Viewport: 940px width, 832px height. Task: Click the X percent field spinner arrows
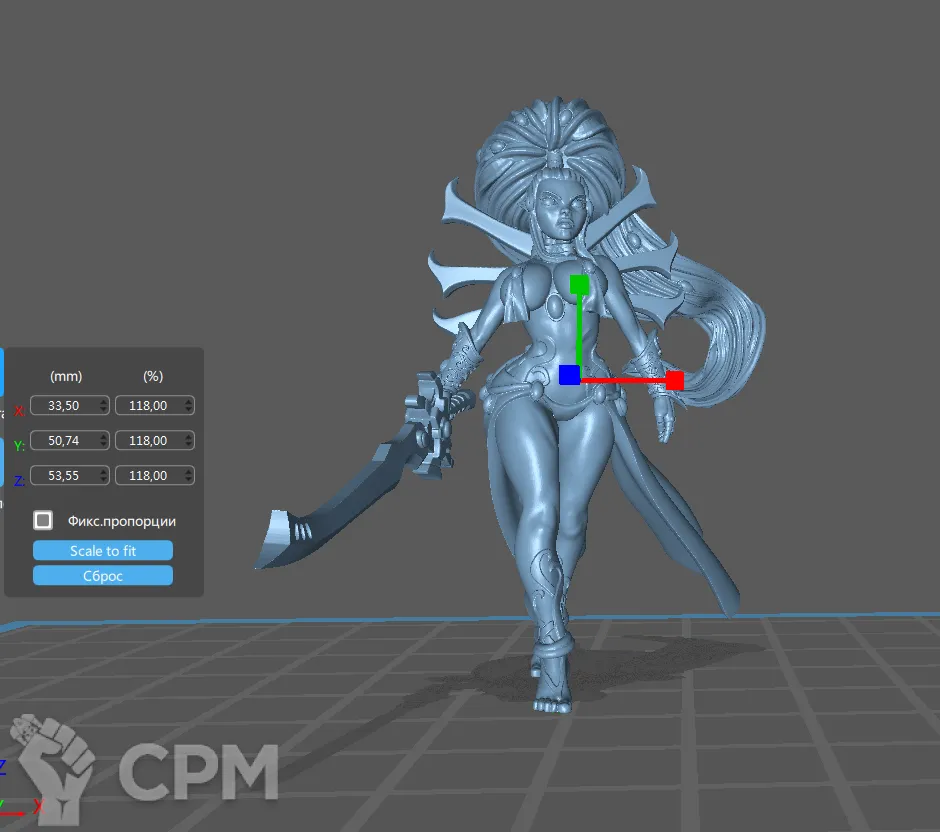pyautogui.click(x=189, y=405)
